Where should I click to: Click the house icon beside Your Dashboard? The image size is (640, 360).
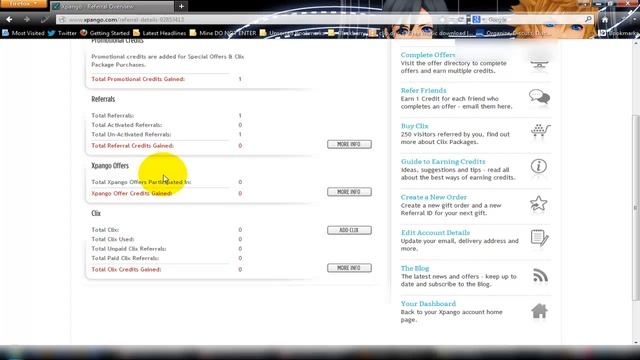point(539,311)
